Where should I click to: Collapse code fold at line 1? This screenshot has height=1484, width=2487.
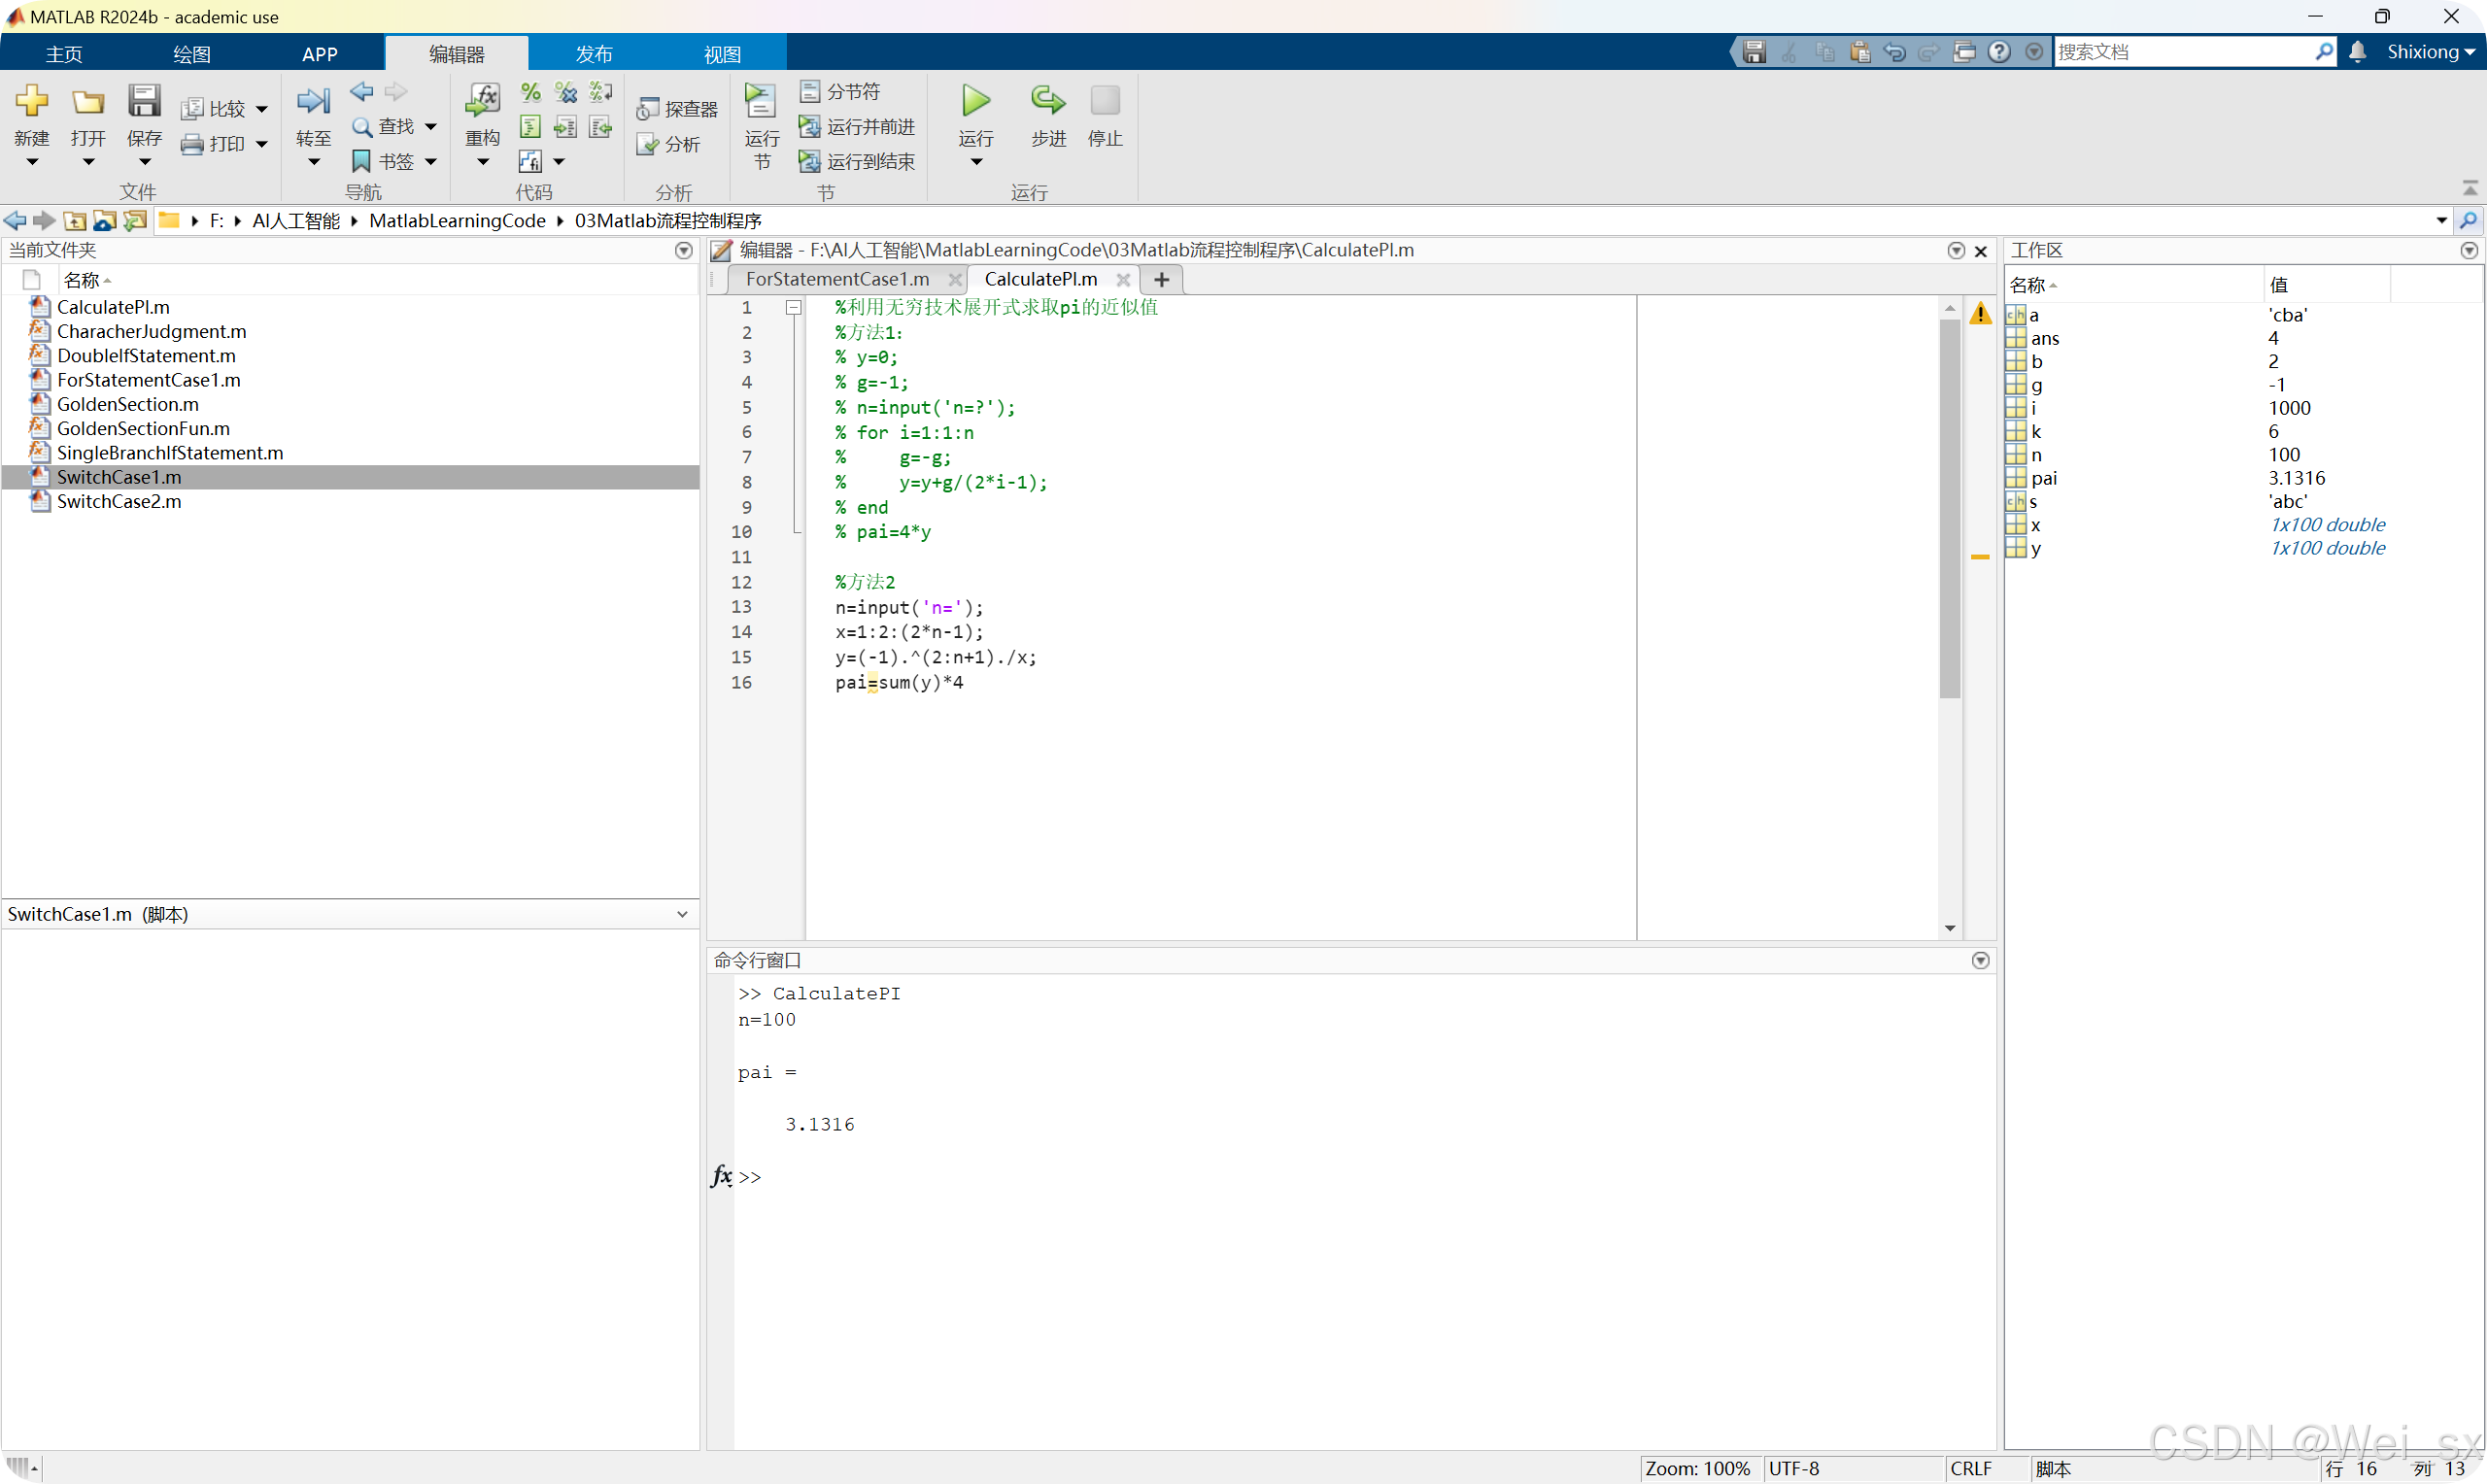tap(793, 308)
